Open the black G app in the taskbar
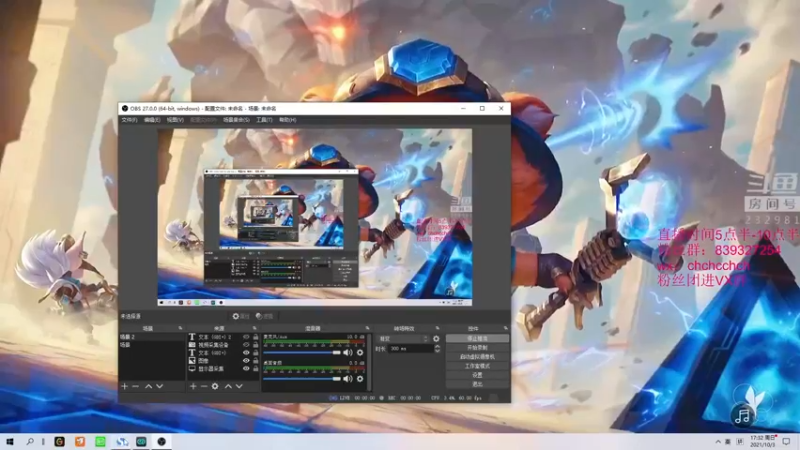 click(x=60, y=441)
